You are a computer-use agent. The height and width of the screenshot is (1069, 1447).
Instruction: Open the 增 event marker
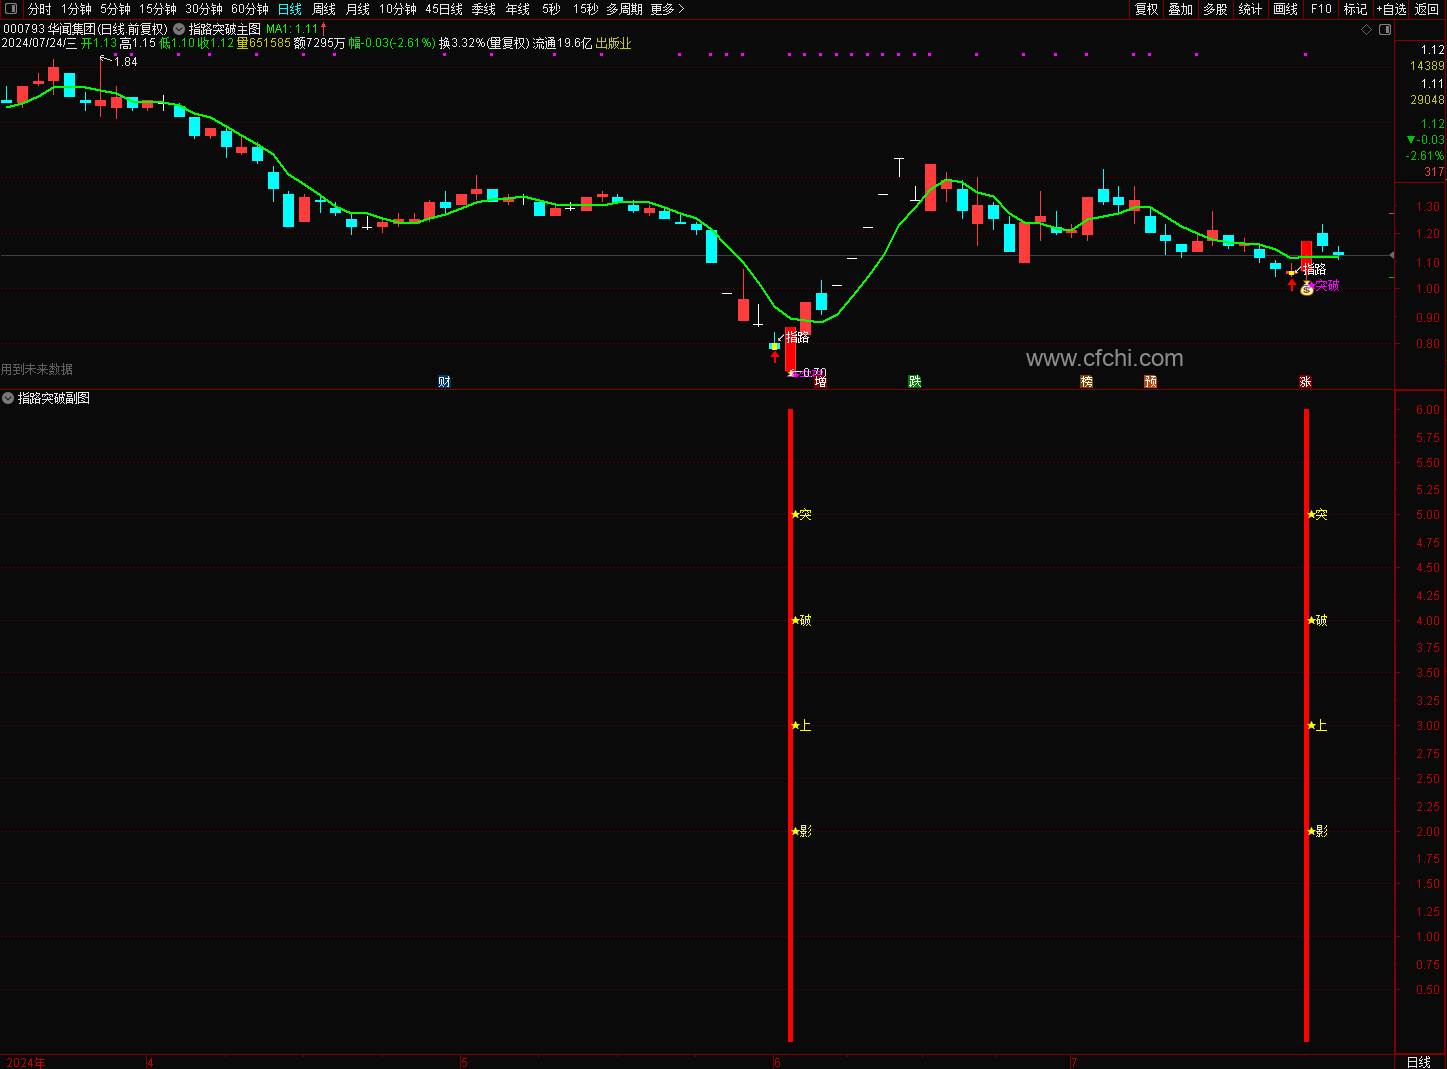point(820,382)
